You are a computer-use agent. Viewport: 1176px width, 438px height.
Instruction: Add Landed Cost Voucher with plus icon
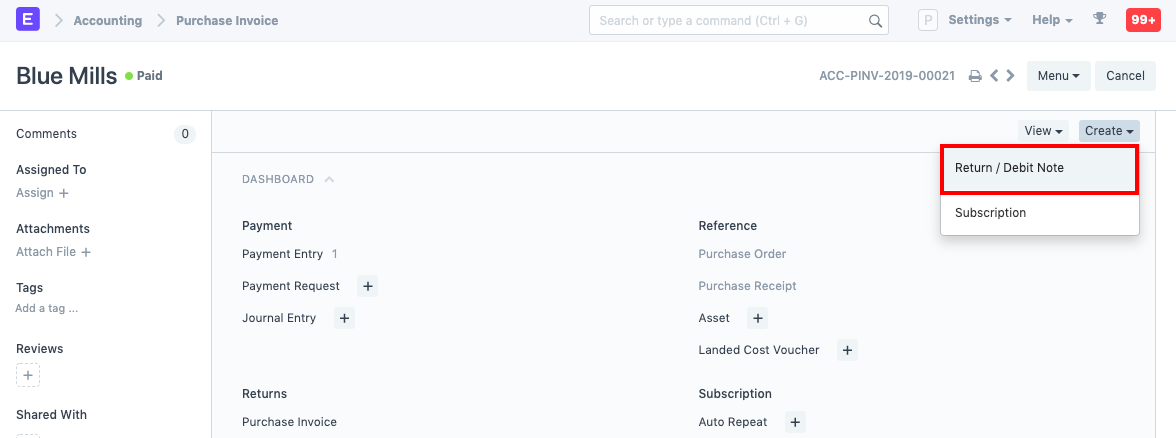coord(847,351)
